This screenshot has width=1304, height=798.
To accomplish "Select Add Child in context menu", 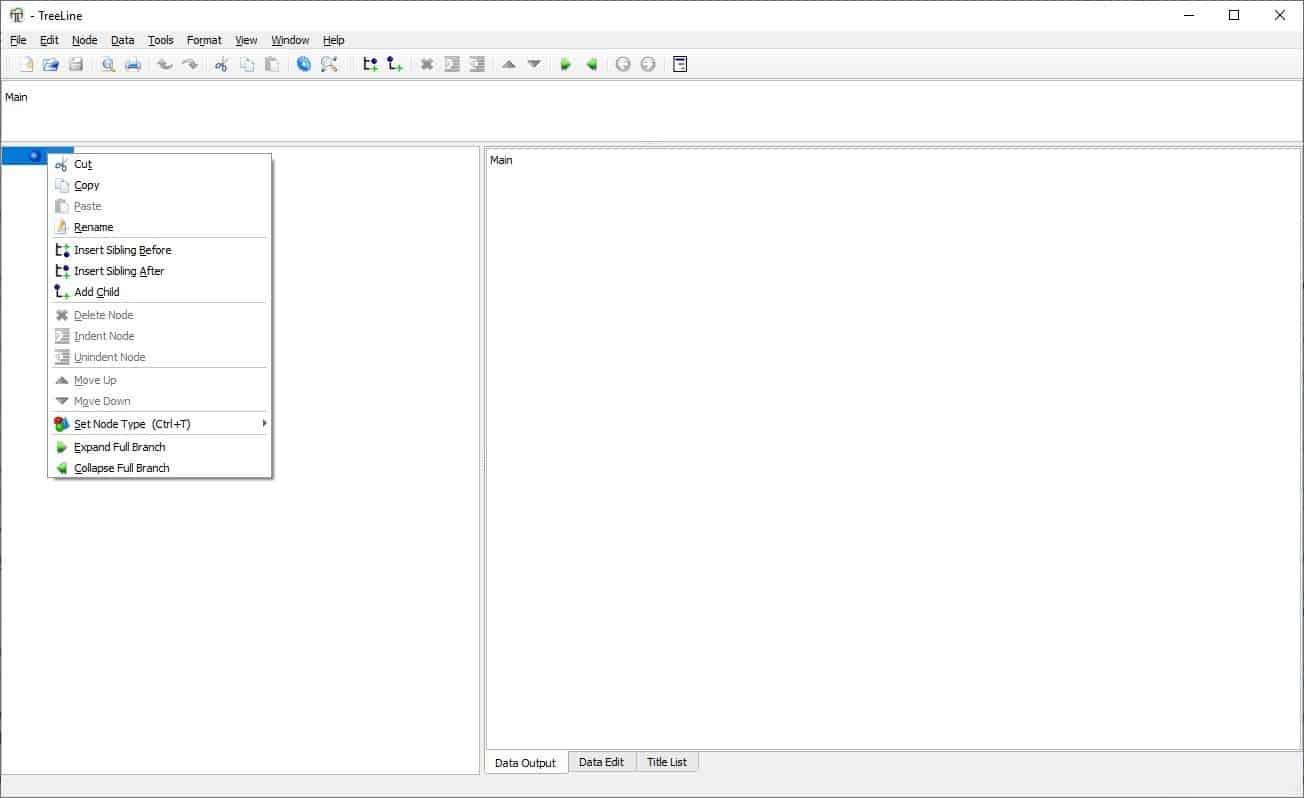I will 97,292.
